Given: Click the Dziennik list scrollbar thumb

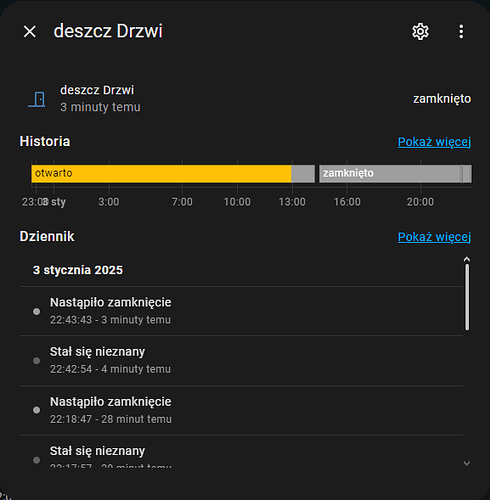Looking at the screenshot, I should 467,297.
